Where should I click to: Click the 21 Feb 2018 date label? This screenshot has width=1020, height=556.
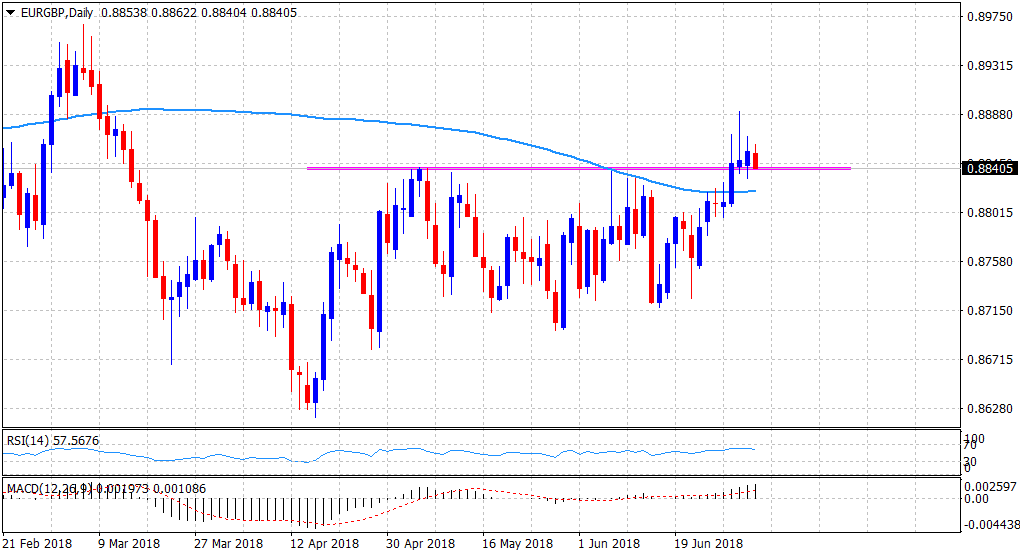(x=37, y=544)
